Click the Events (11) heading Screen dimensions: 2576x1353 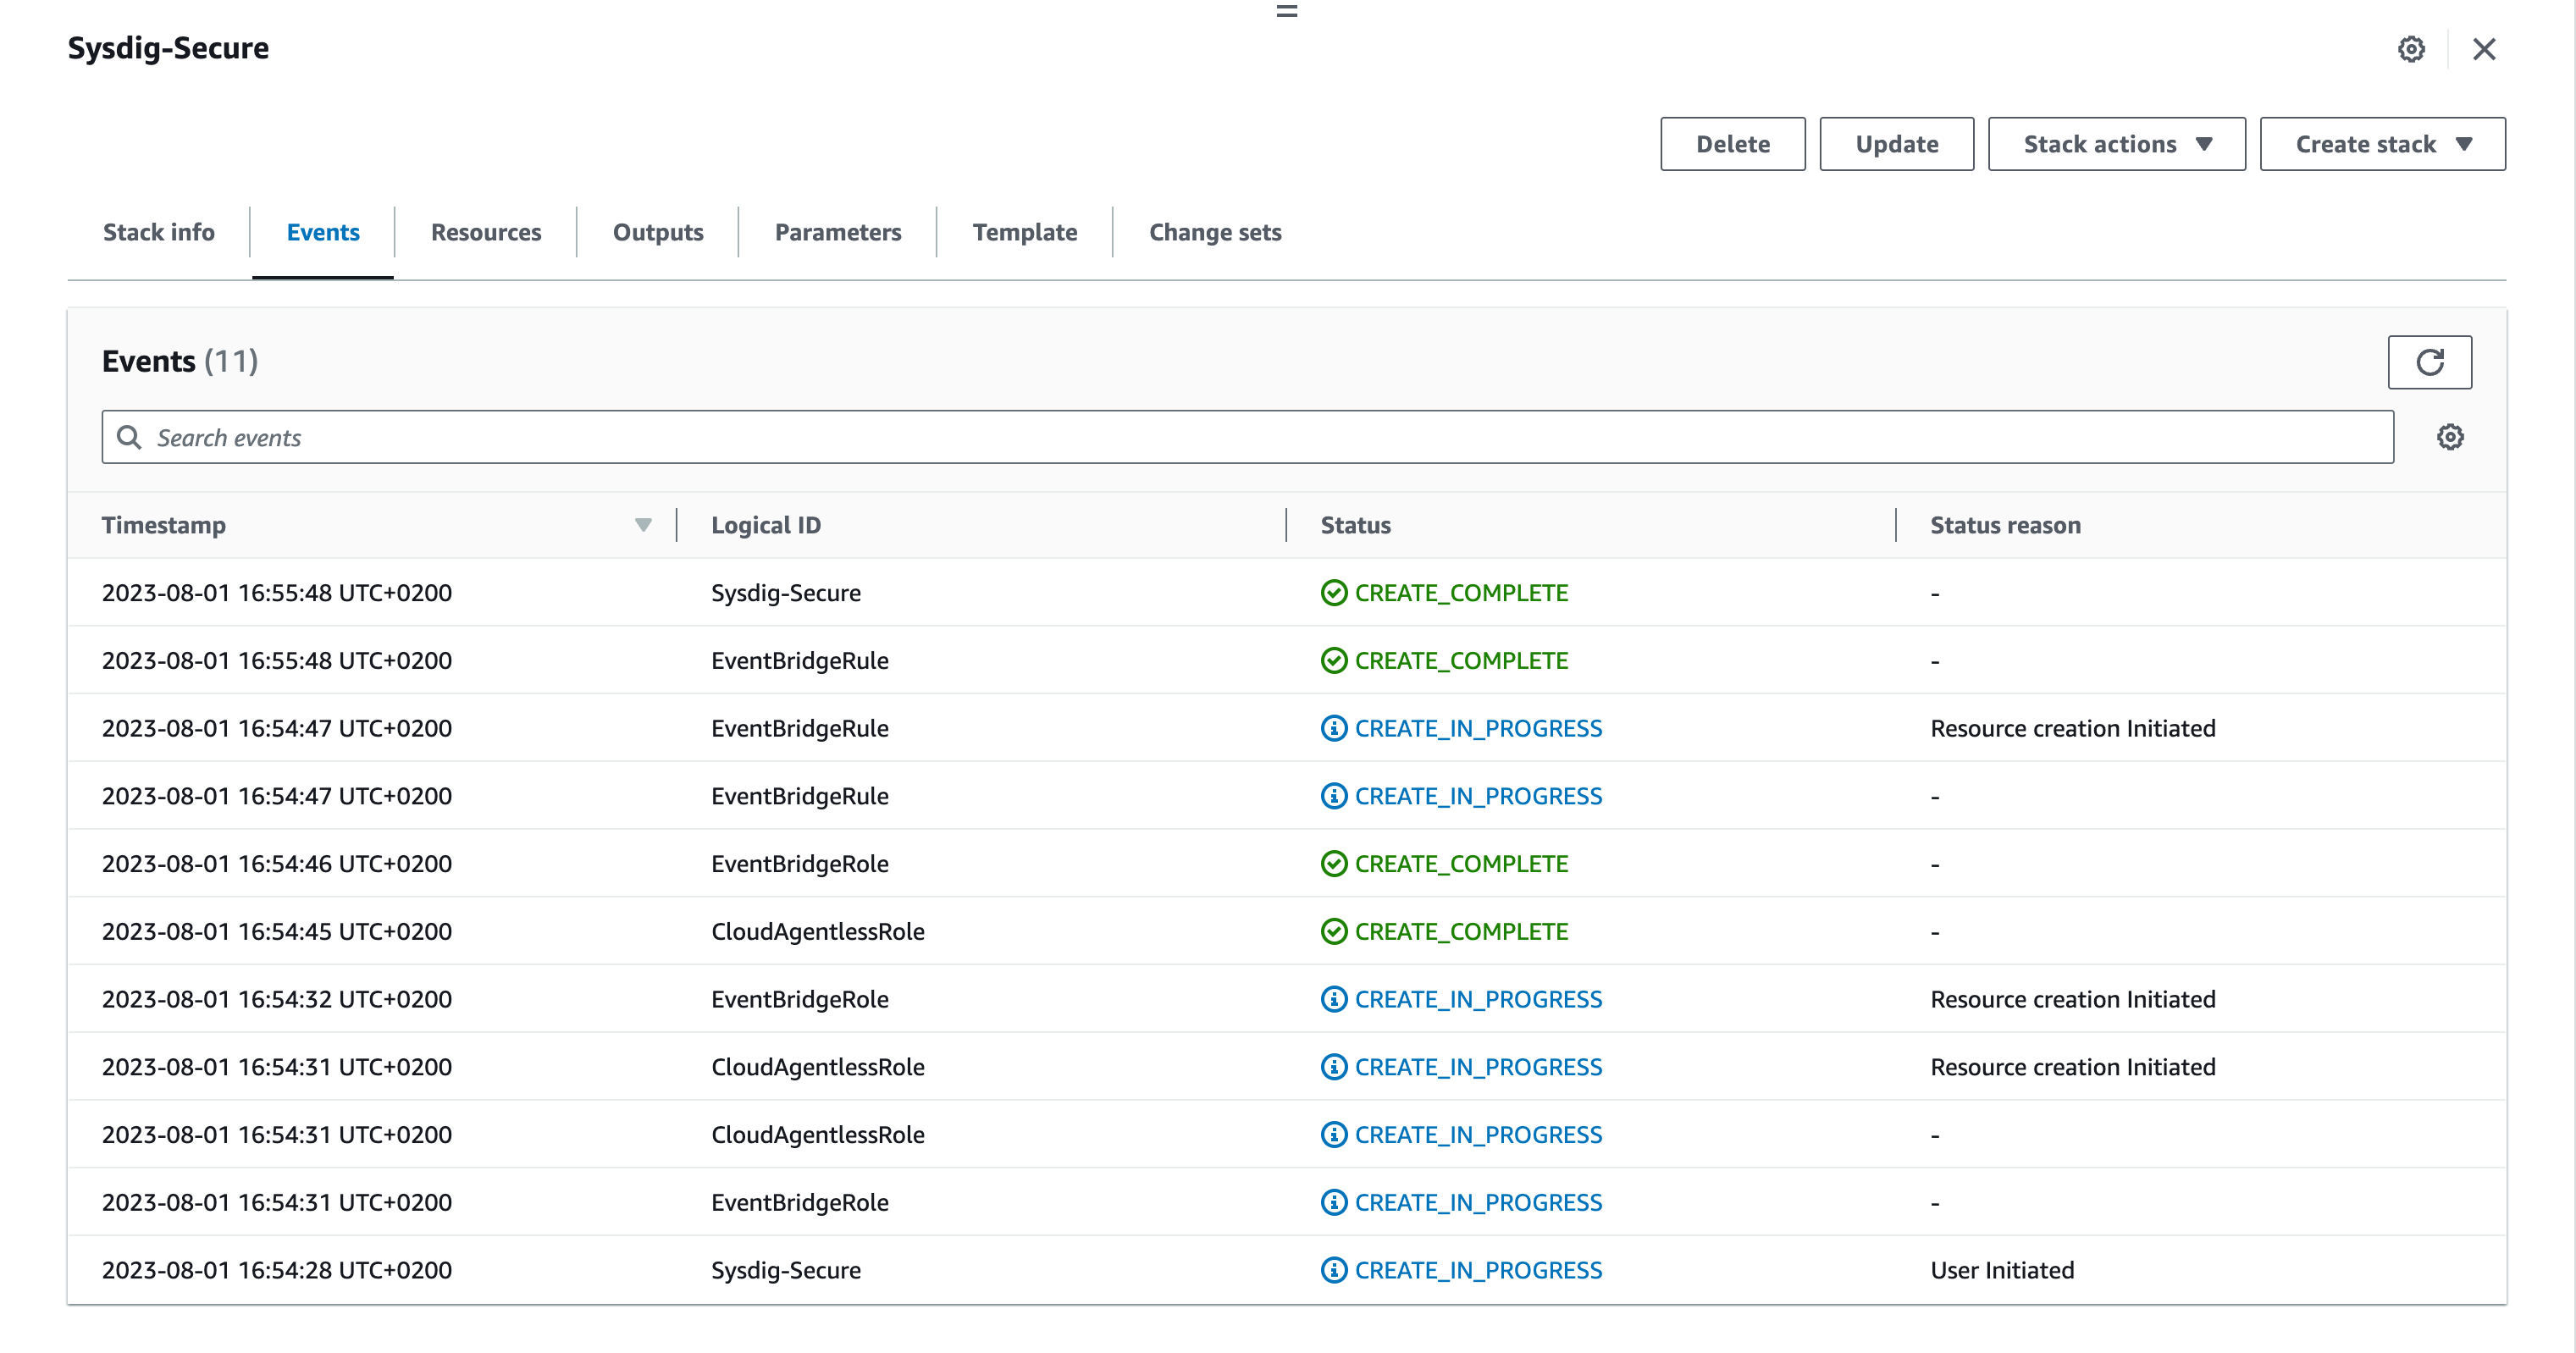(x=180, y=361)
